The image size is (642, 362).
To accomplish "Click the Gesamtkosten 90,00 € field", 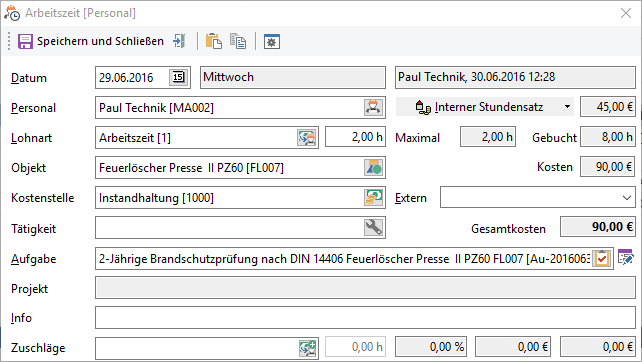I will click(x=598, y=226).
